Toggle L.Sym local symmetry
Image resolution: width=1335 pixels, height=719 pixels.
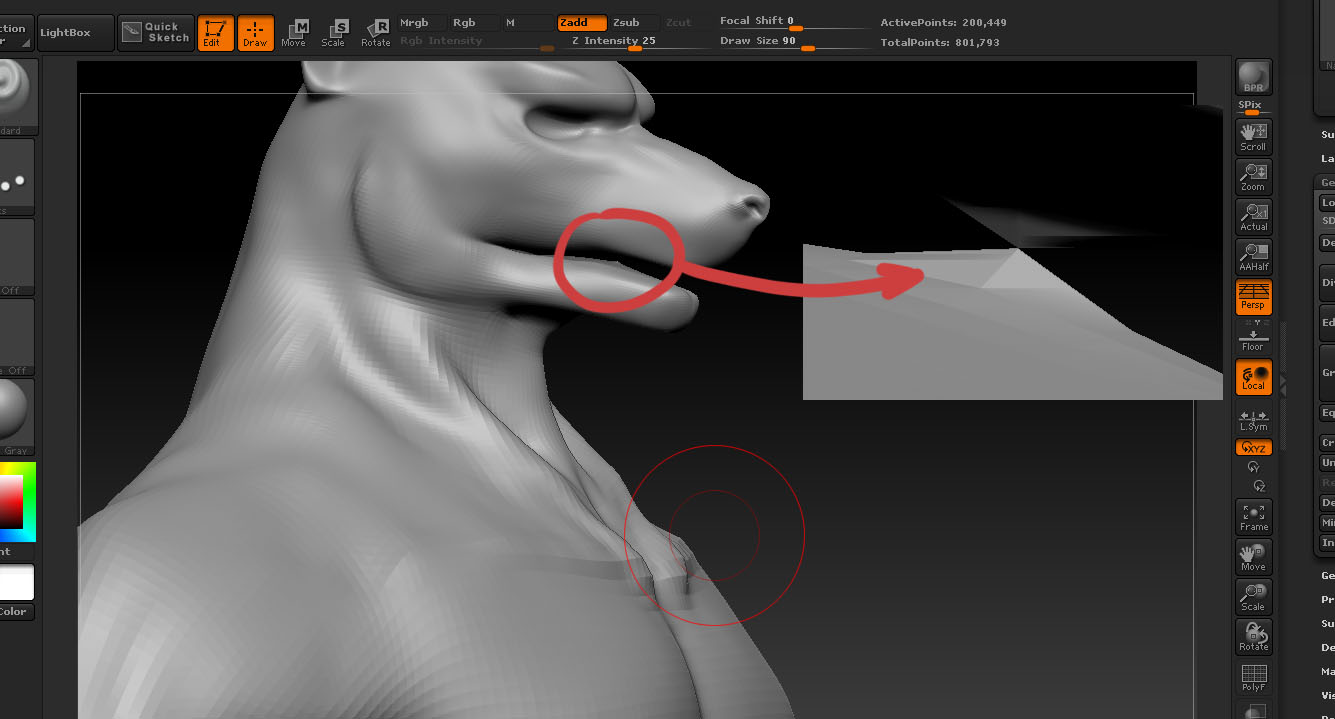1253,420
